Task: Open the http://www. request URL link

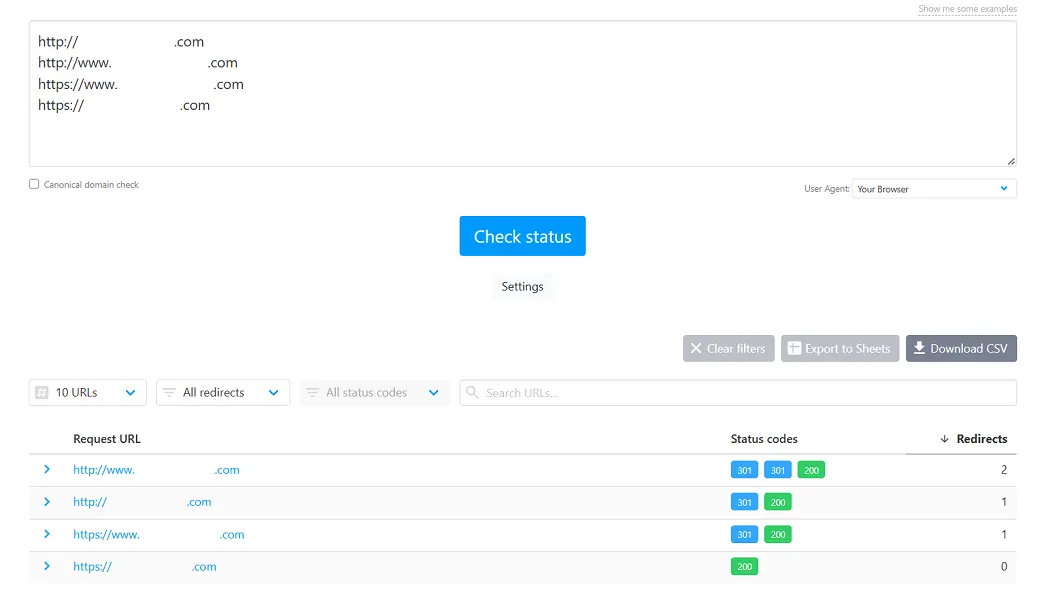Action: coord(156,469)
